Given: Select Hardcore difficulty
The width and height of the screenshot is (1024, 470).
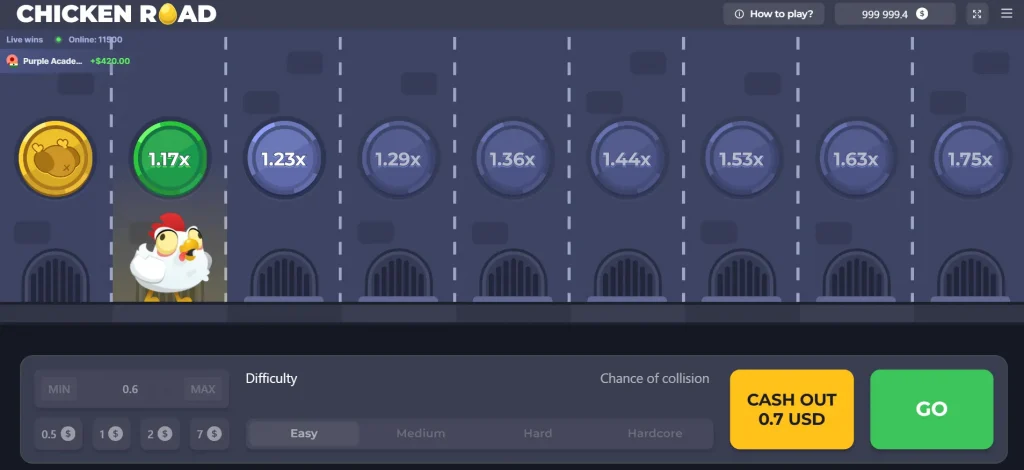Looking at the screenshot, I should [654, 433].
